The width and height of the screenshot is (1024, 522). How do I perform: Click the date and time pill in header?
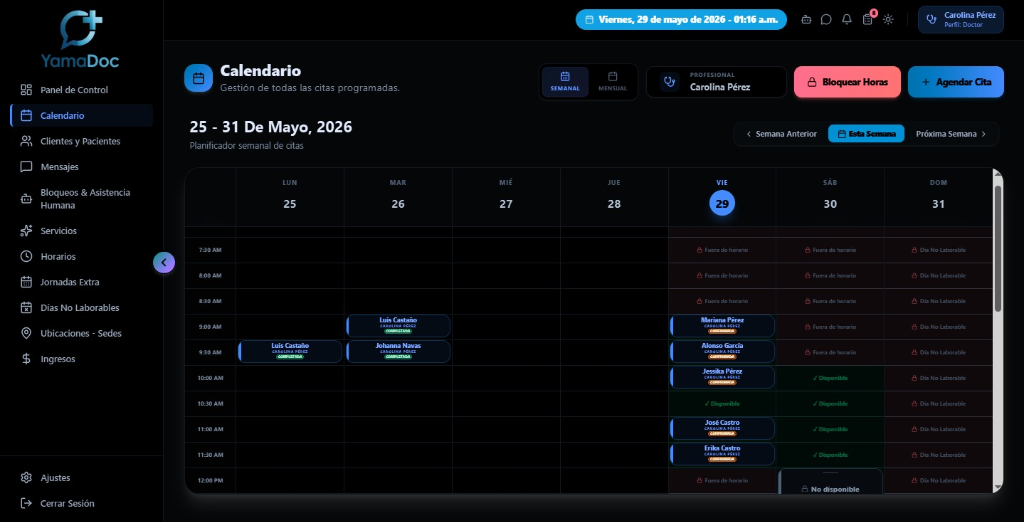point(681,20)
